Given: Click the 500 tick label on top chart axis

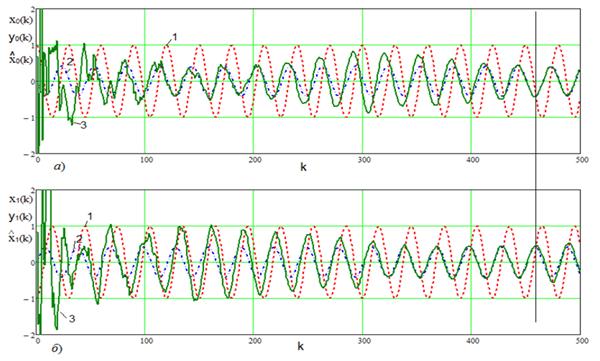Looking at the screenshot, I should coord(582,160).
